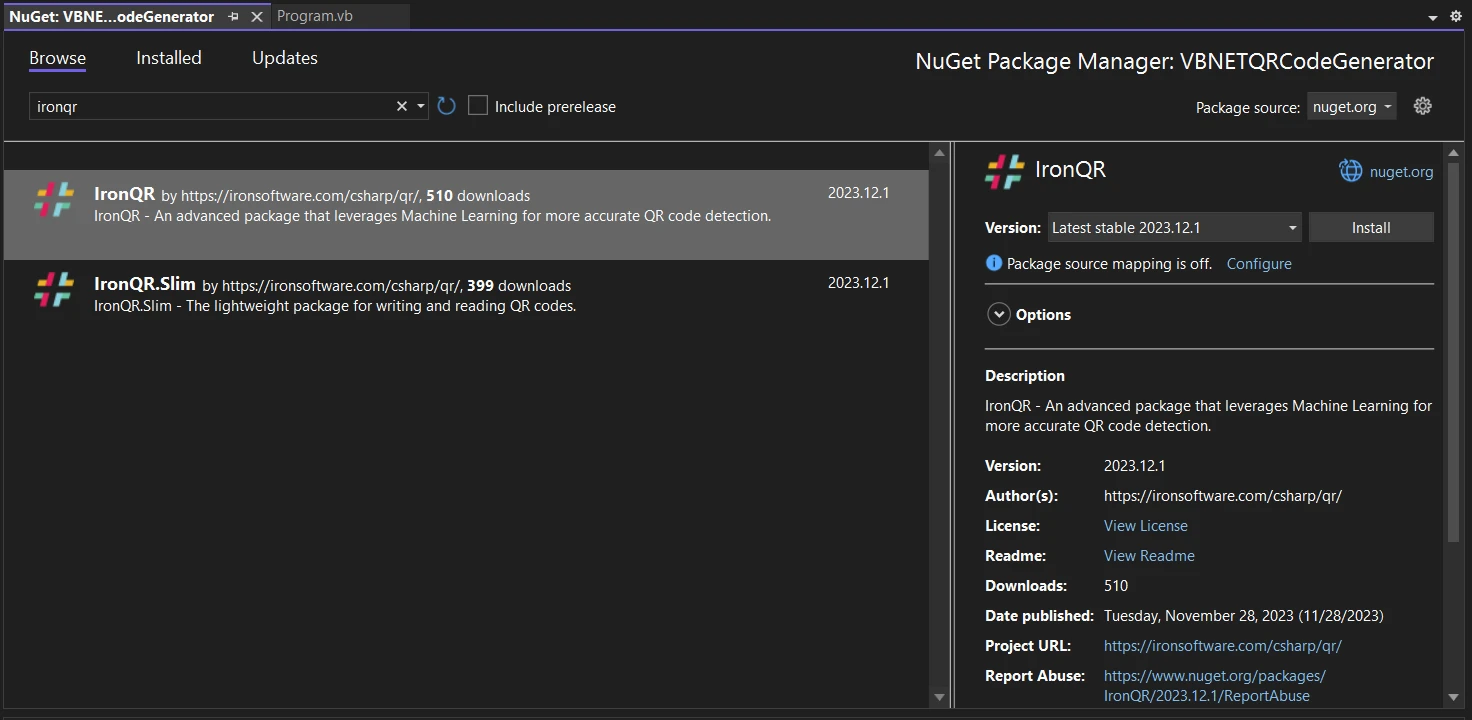Enable the Include prerelease checkbox
Screen dimensions: 1472x720
pos(478,106)
